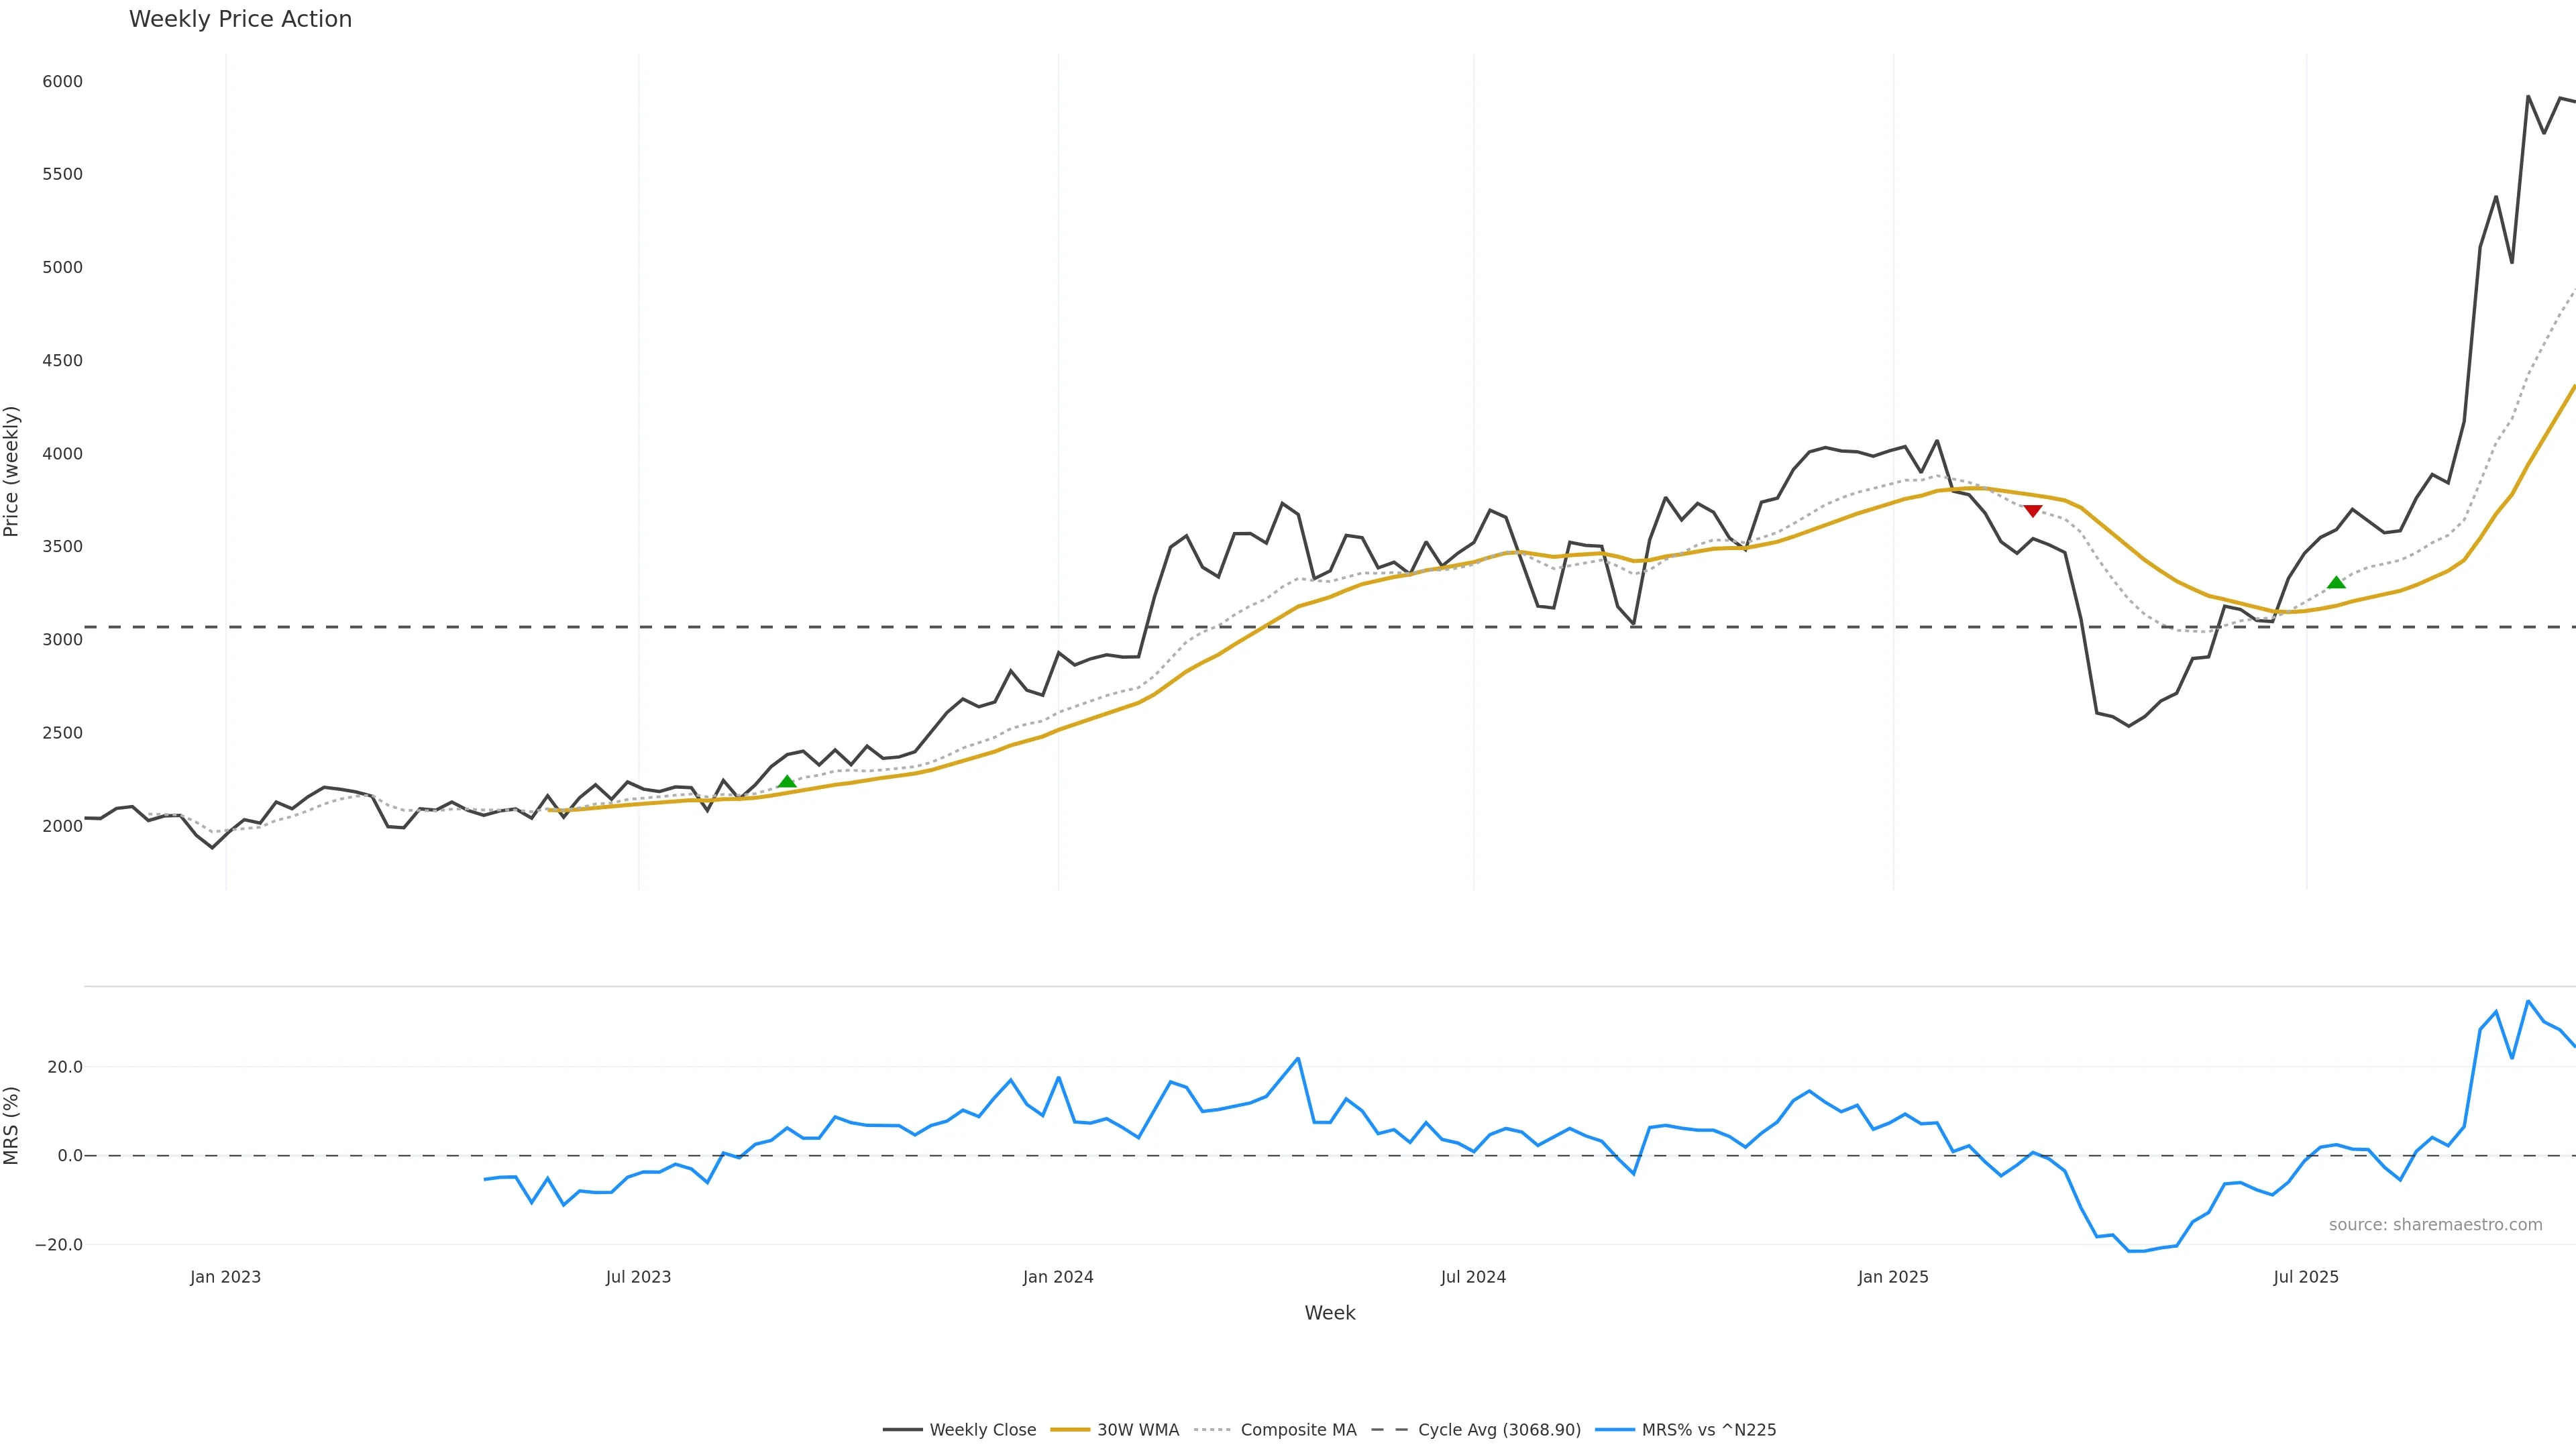The width and height of the screenshot is (2576, 1449).
Task: Click the green triangle marker near late 2023
Action: pyautogui.click(x=787, y=782)
